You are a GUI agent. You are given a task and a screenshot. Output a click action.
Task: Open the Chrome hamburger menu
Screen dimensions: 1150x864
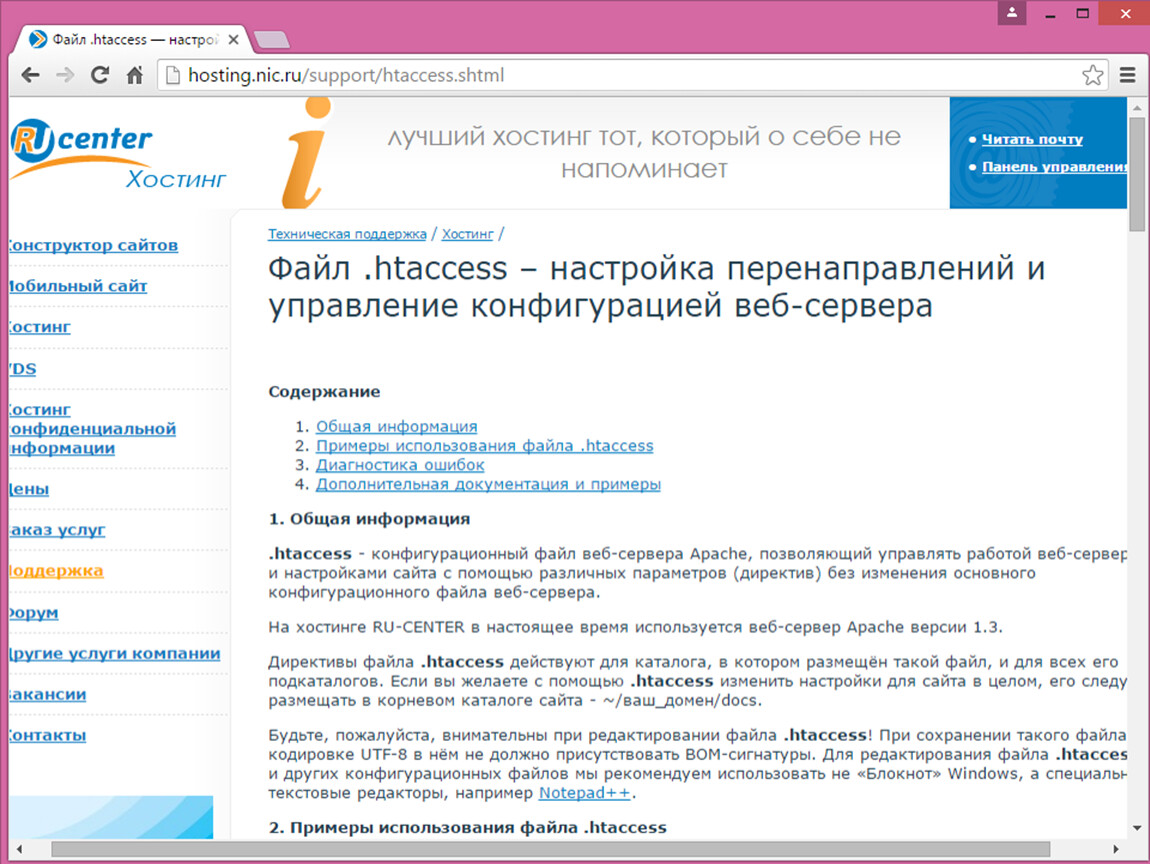click(1128, 75)
